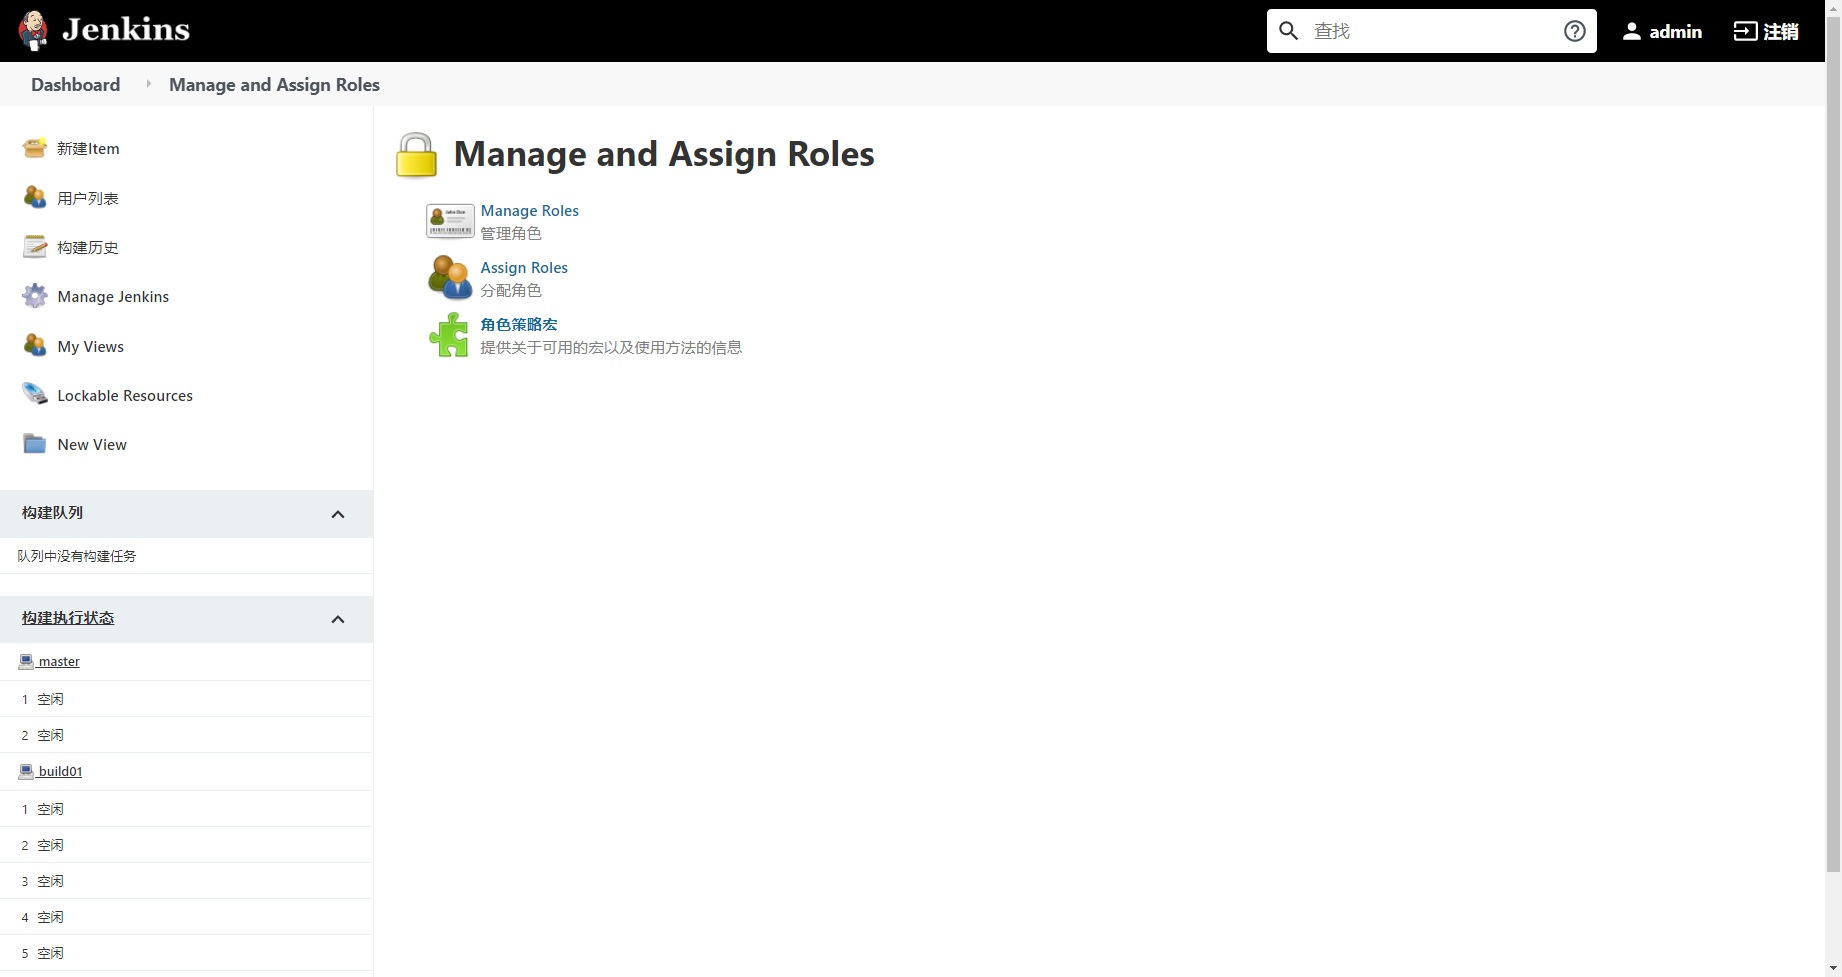Focus the 查找 search box
Image resolution: width=1842 pixels, height=977 pixels.
pos(1432,31)
